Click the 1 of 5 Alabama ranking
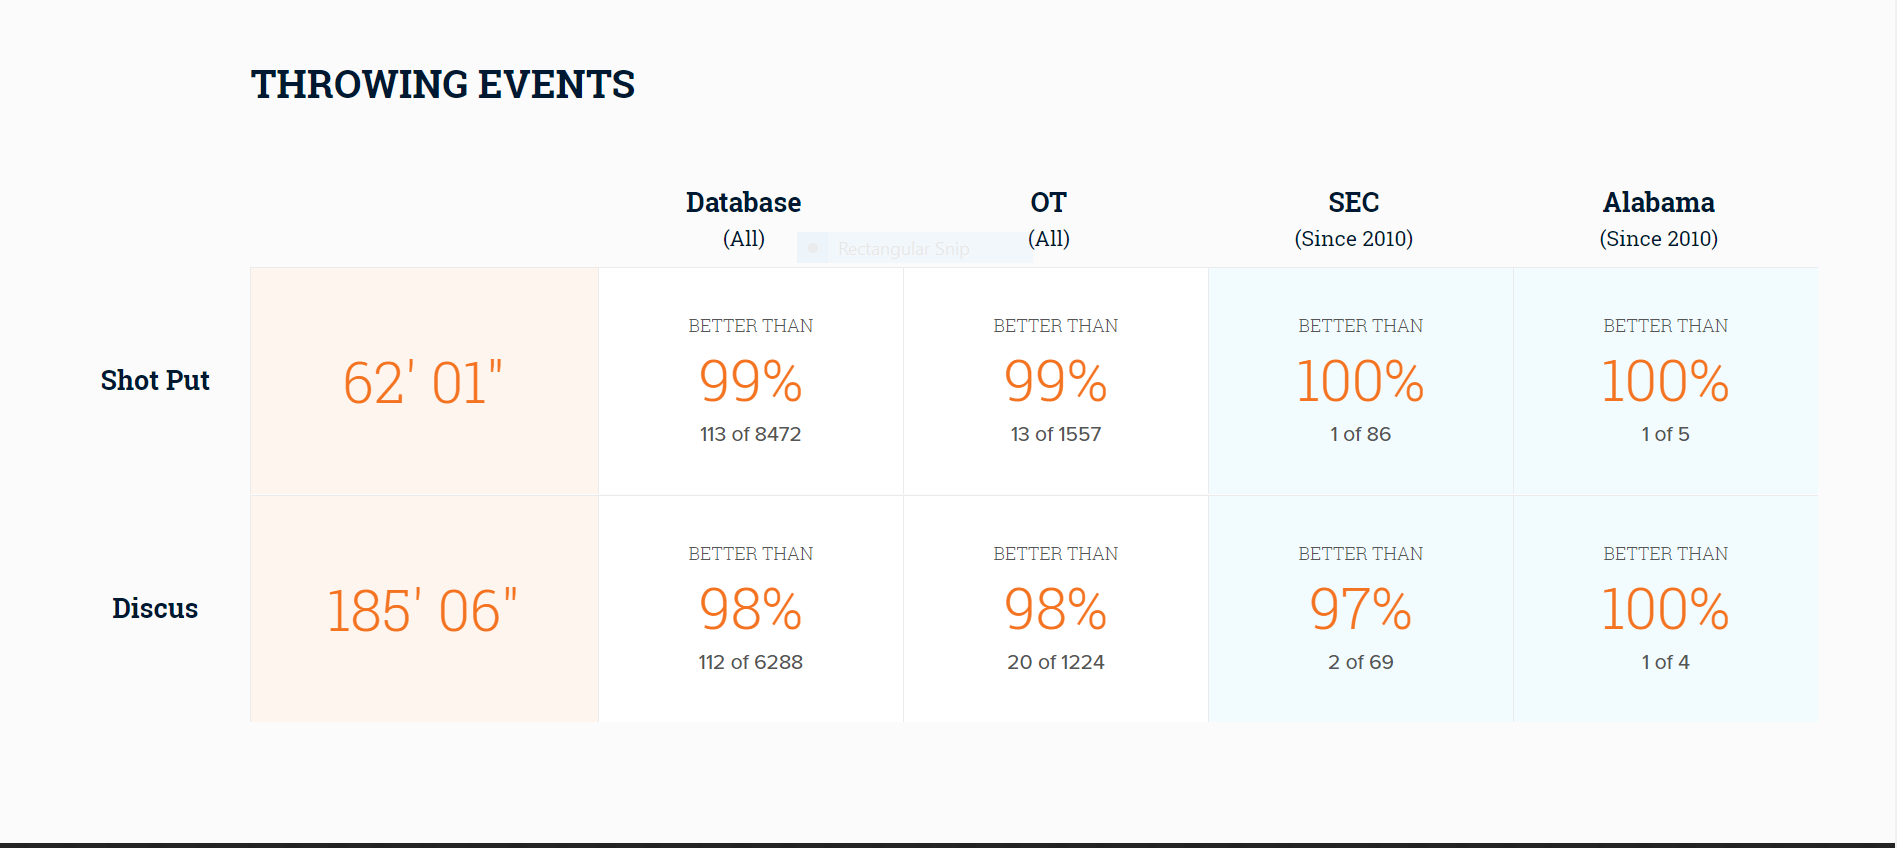The height and width of the screenshot is (848, 1897). pos(1666,434)
